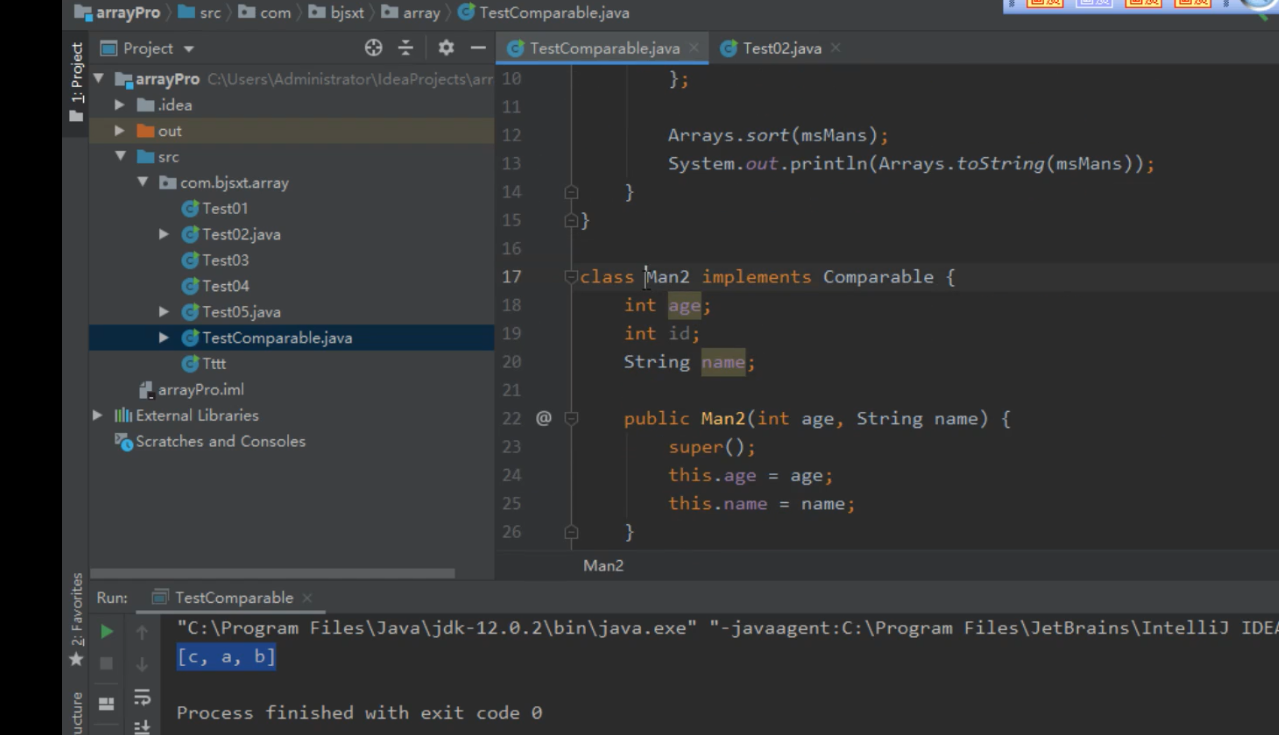This screenshot has width=1279, height=735.
Task: Click the up stack trace arrow
Action: (x=142, y=632)
